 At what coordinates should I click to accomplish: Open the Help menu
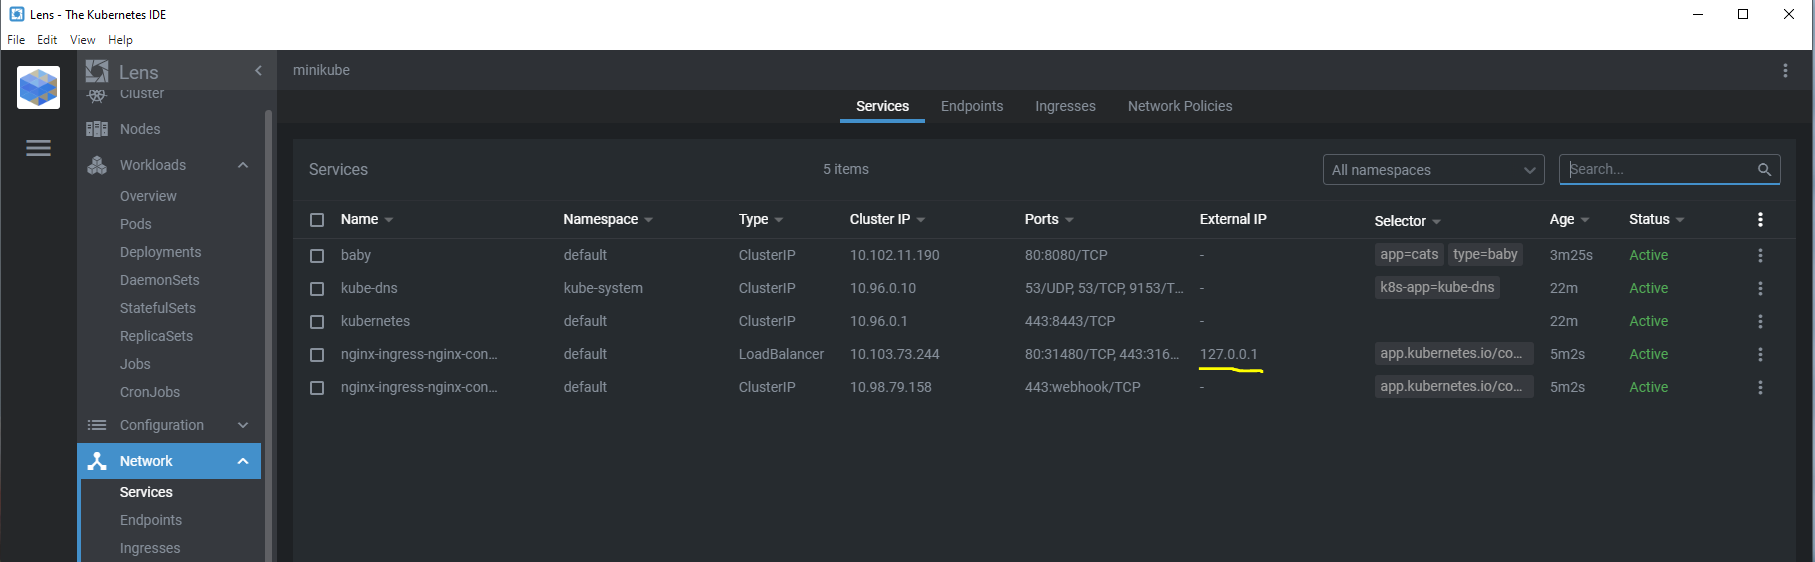(x=120, y=40)
